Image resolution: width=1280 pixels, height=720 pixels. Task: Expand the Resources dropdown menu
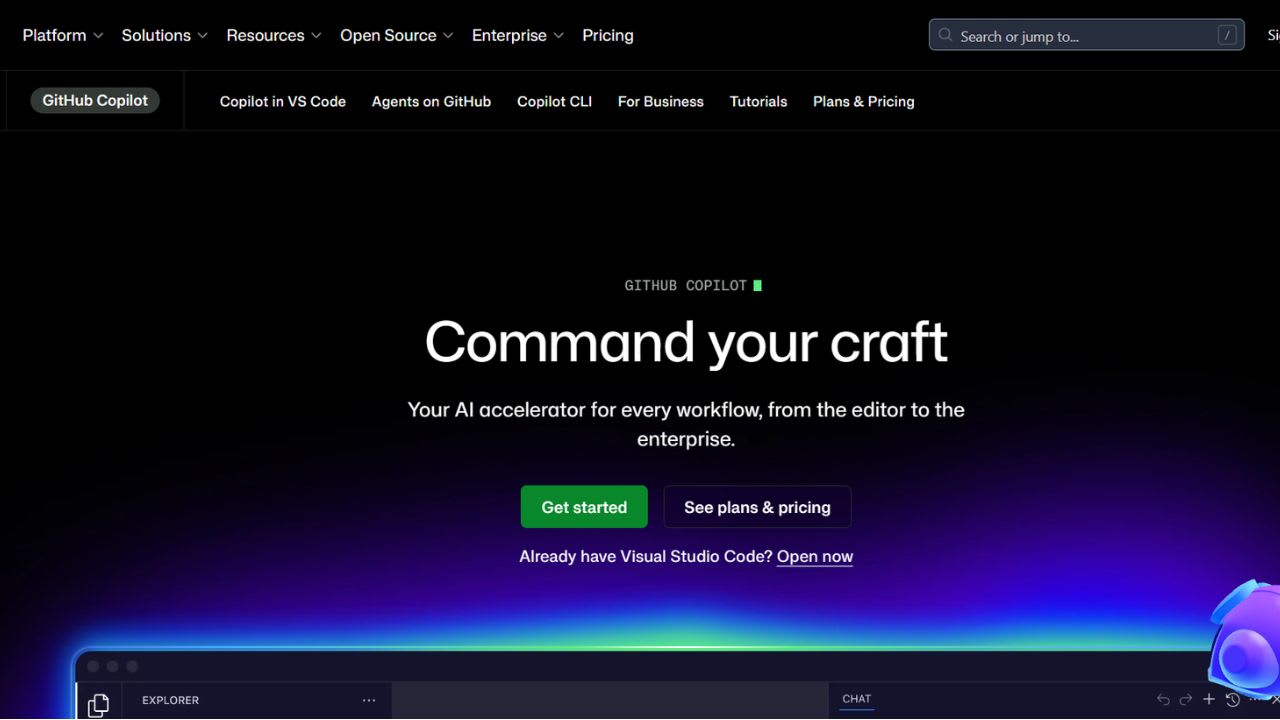(x=274, y=35)
